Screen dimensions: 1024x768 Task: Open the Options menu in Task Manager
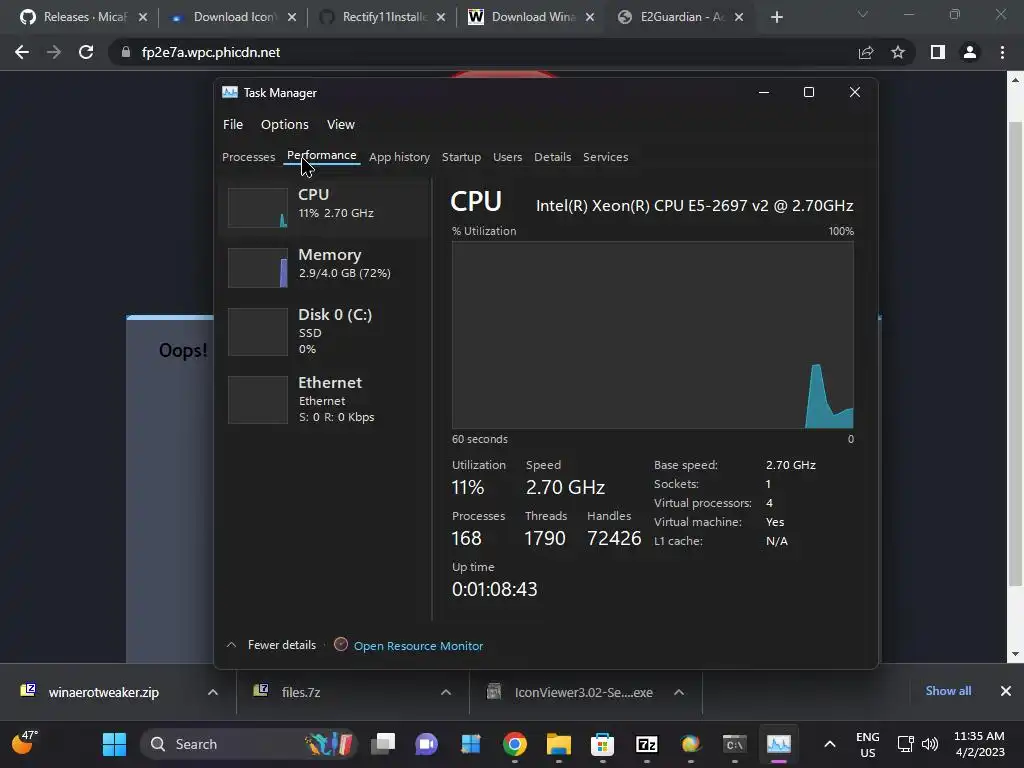(284, 124)
